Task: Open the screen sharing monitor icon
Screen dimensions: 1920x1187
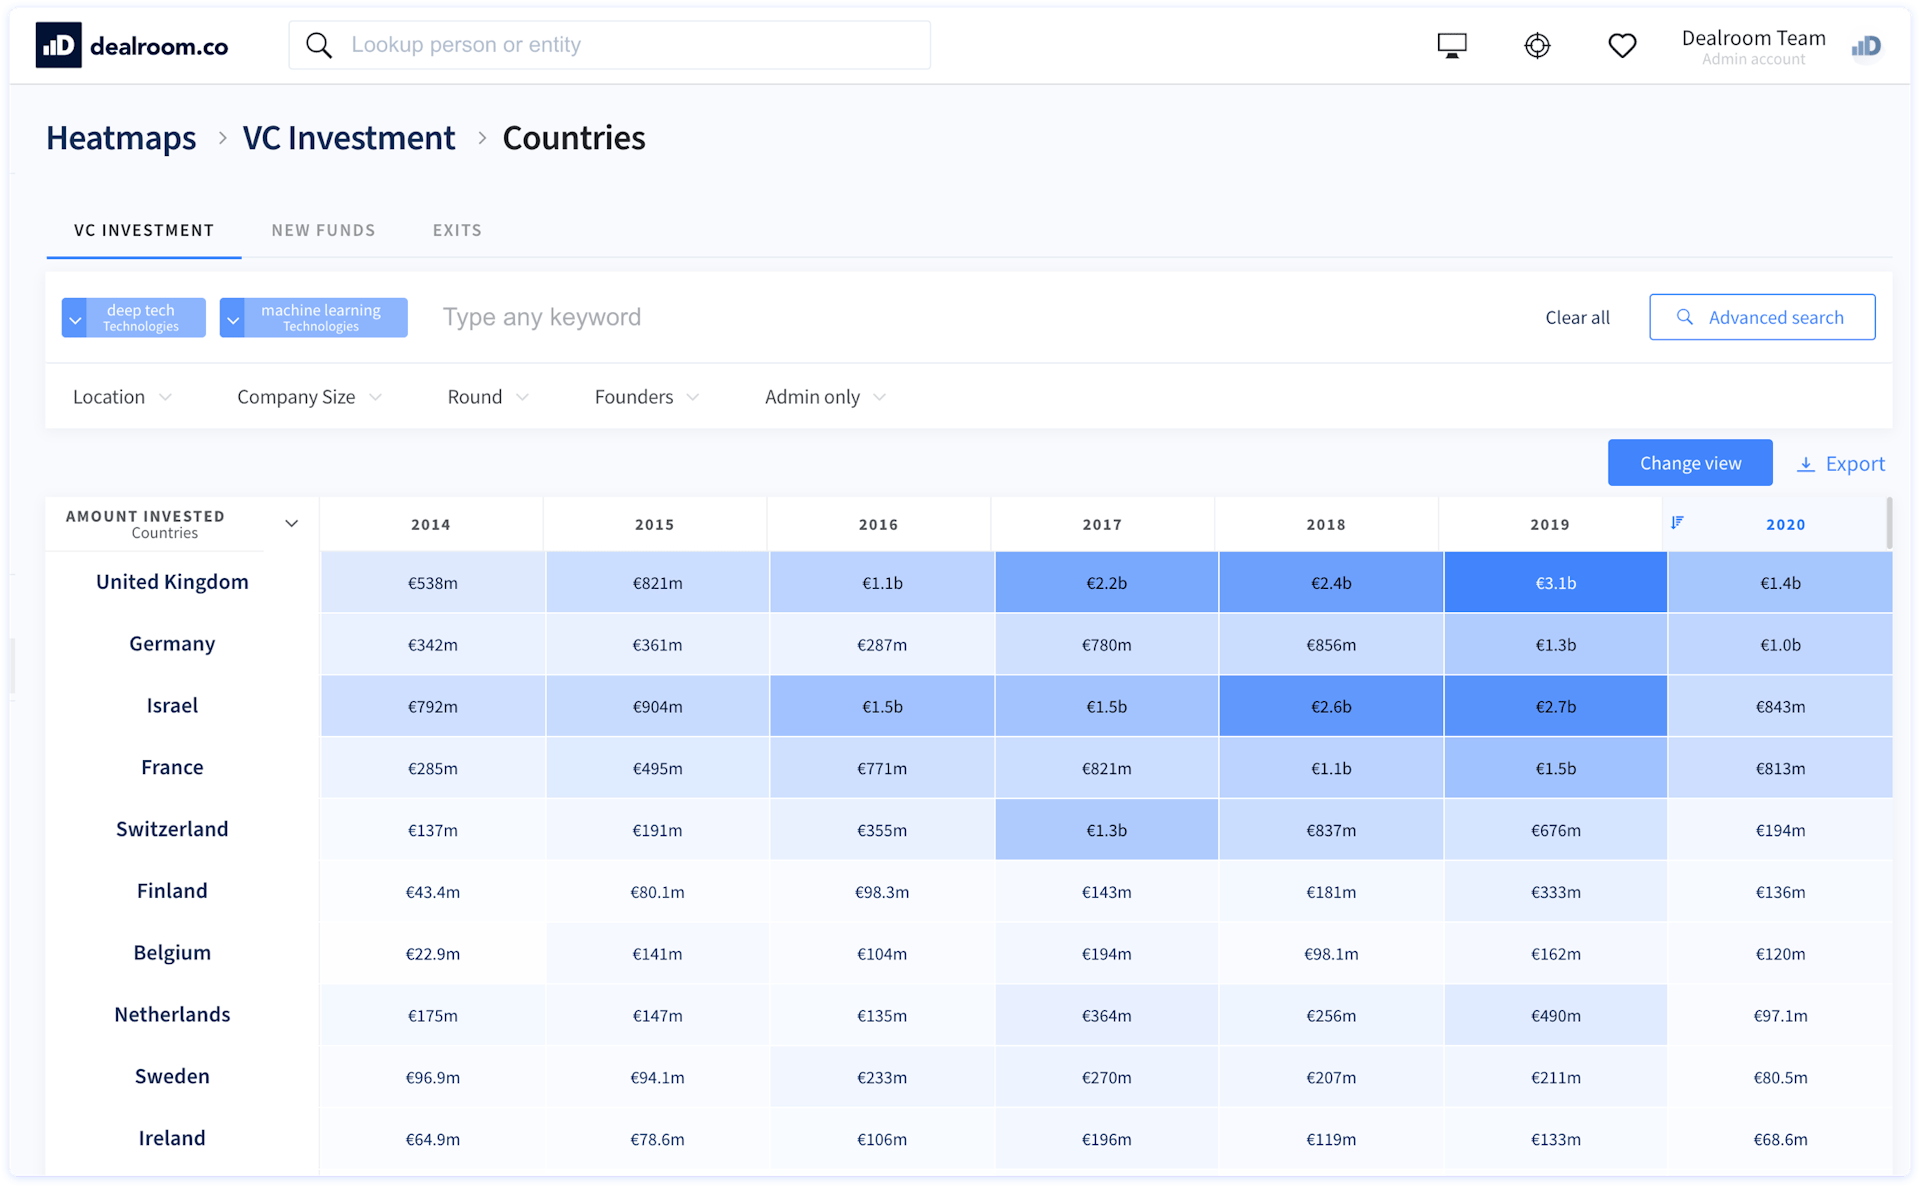Action: (x=1451, y=44)
